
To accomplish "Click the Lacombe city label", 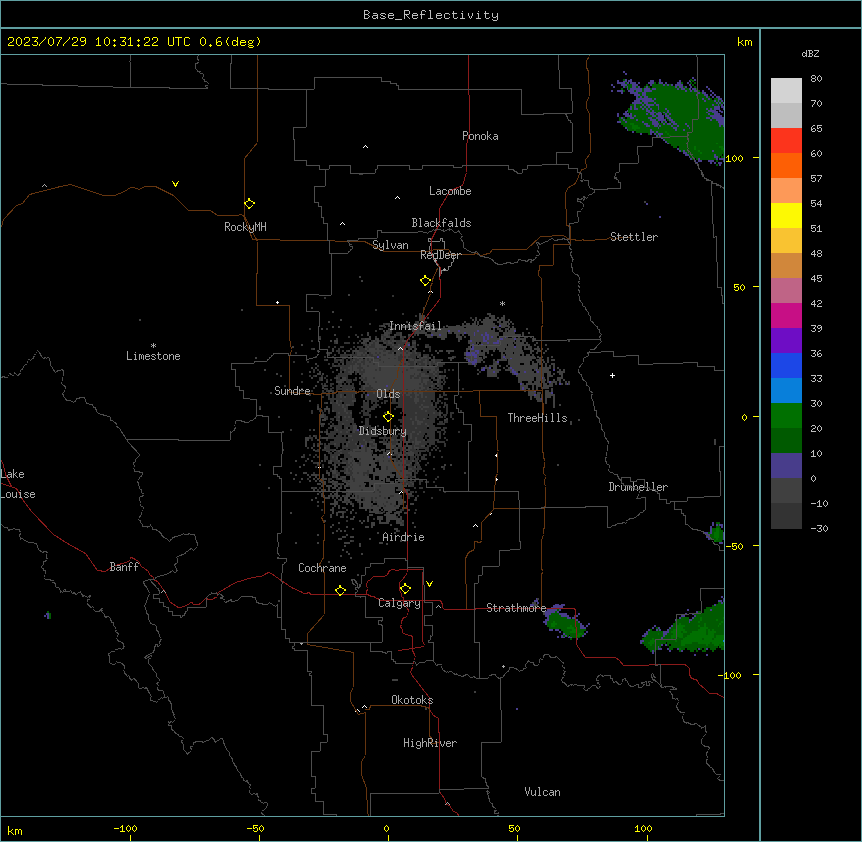I will tap(450, 191).
